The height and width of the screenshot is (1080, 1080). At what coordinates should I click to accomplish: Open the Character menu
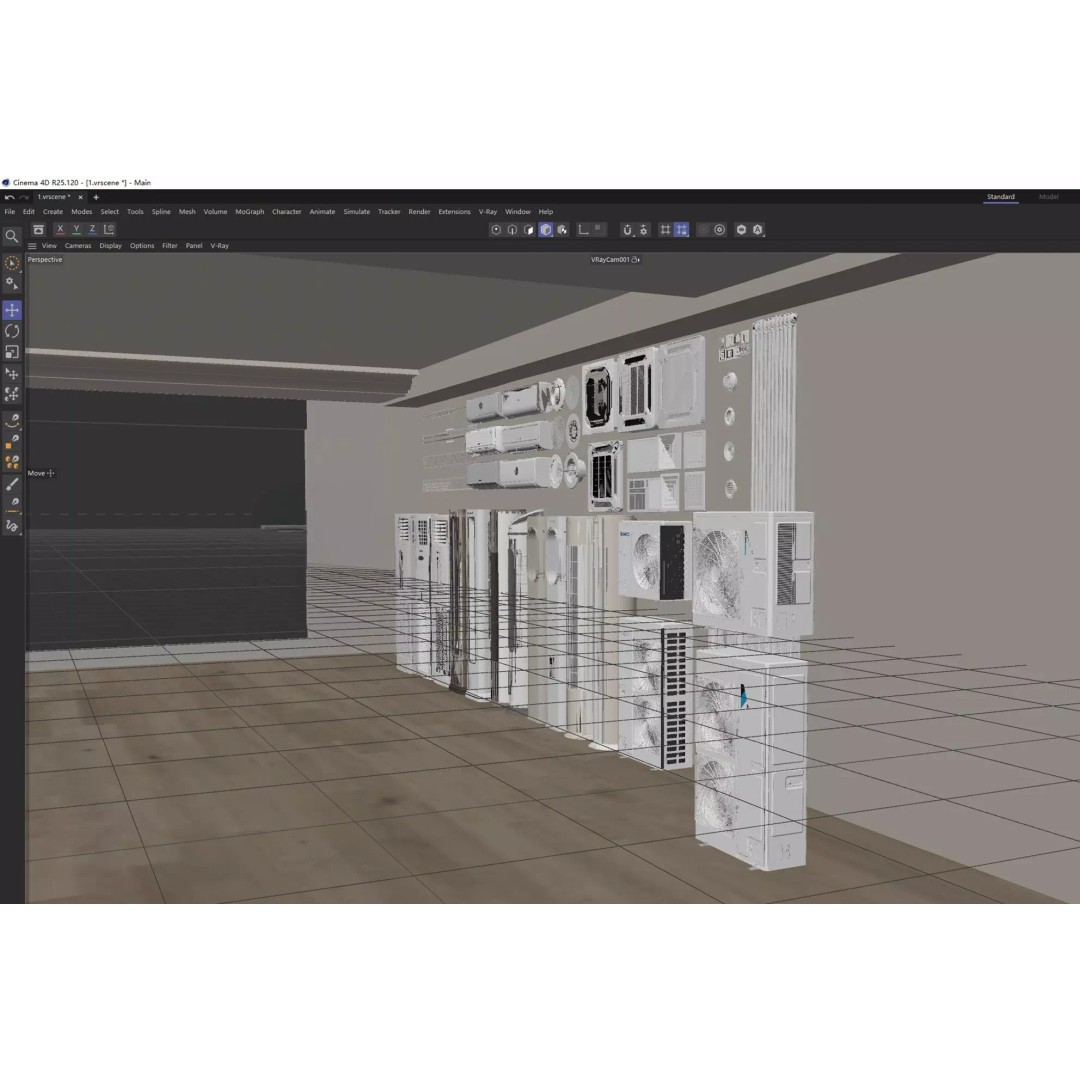point(287,212)
